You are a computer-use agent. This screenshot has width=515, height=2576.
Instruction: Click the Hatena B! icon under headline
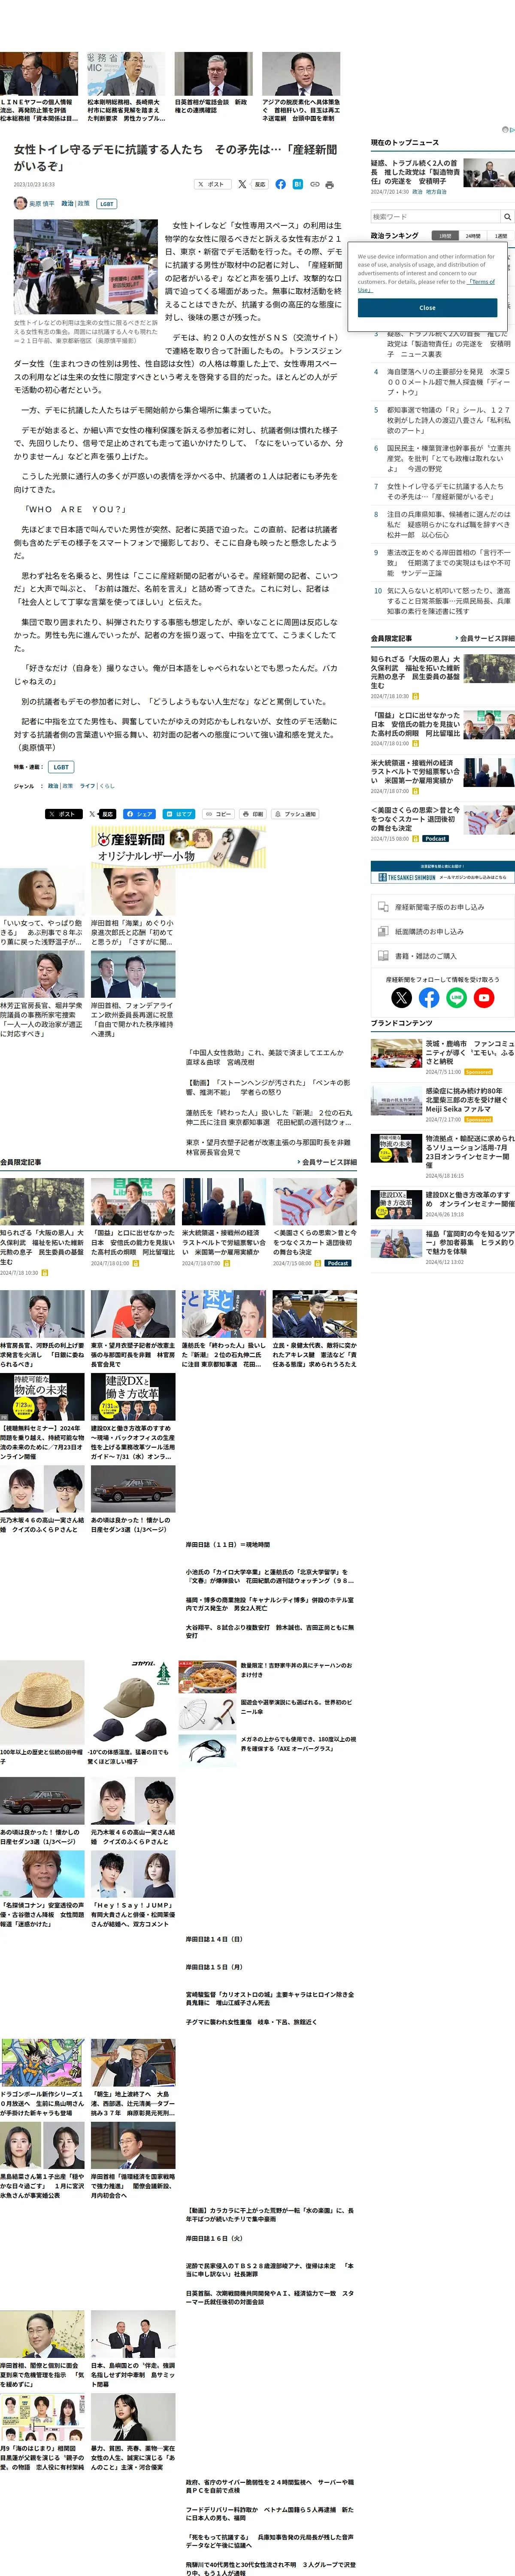(297, 184)
